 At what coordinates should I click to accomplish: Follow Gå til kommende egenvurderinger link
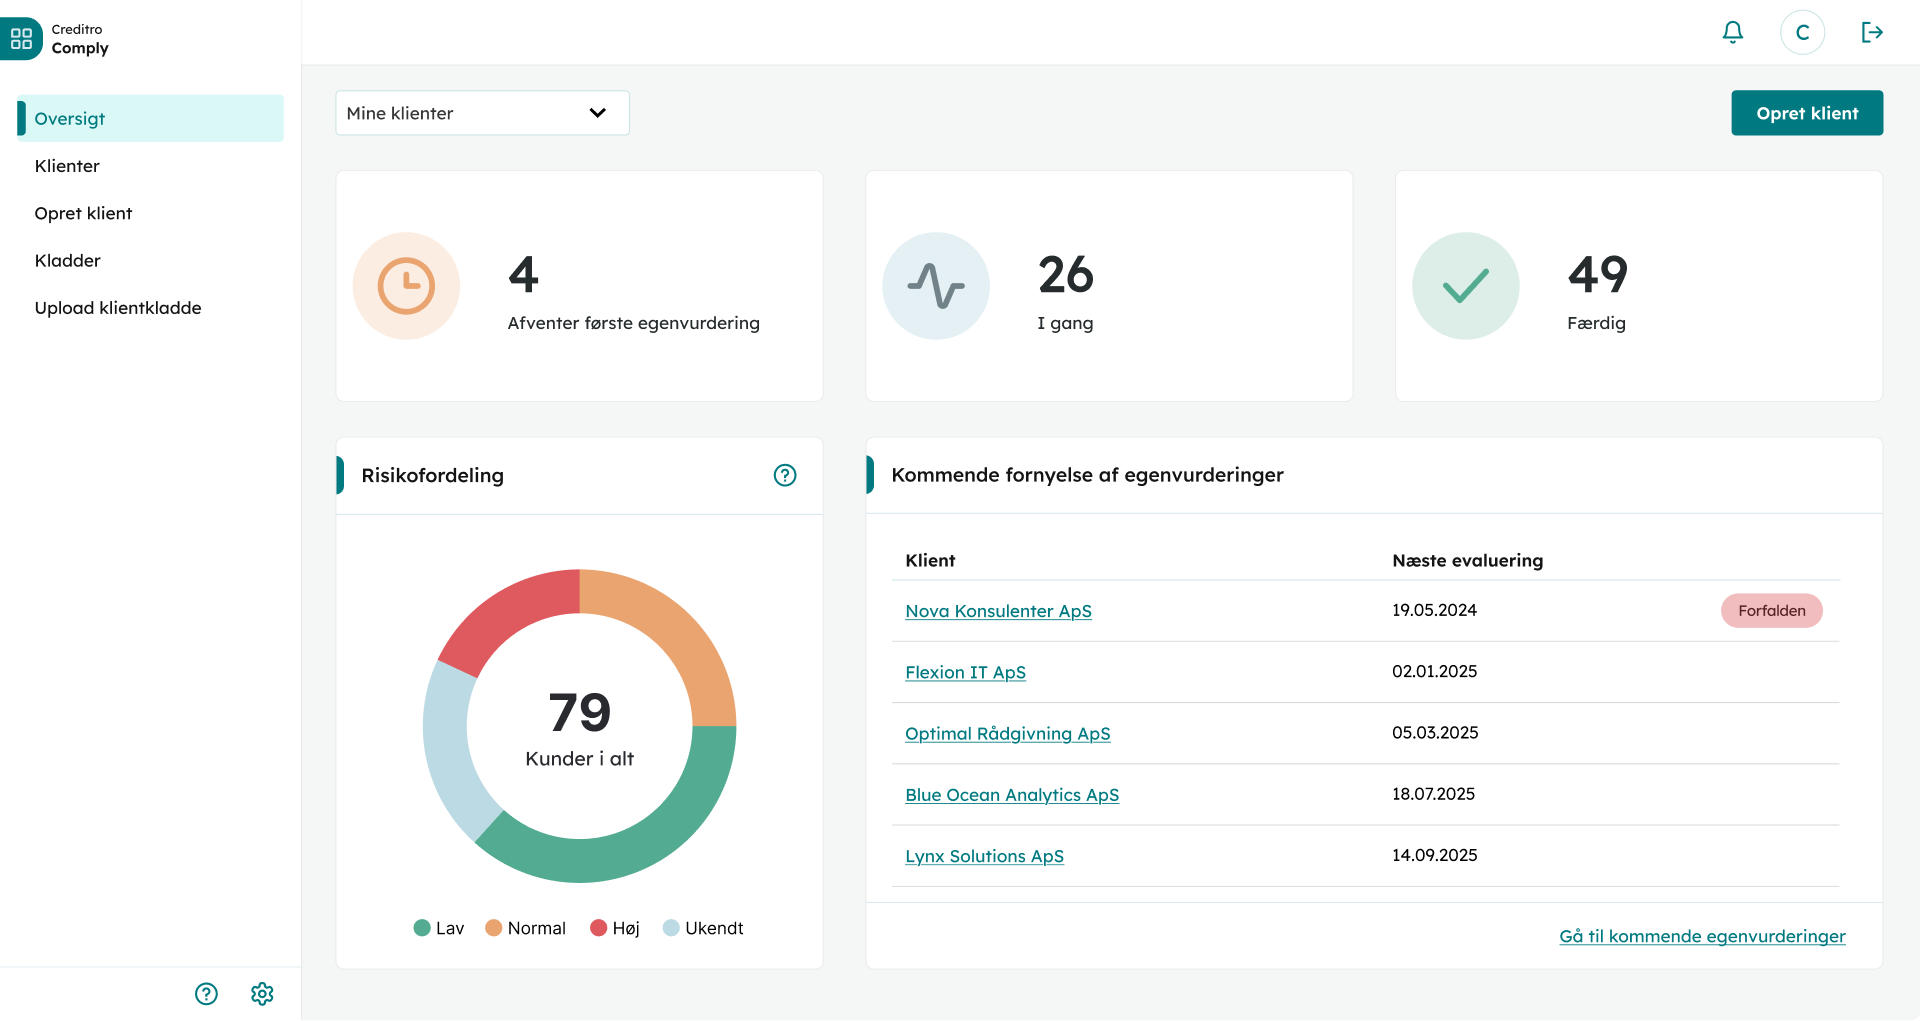1702,936
